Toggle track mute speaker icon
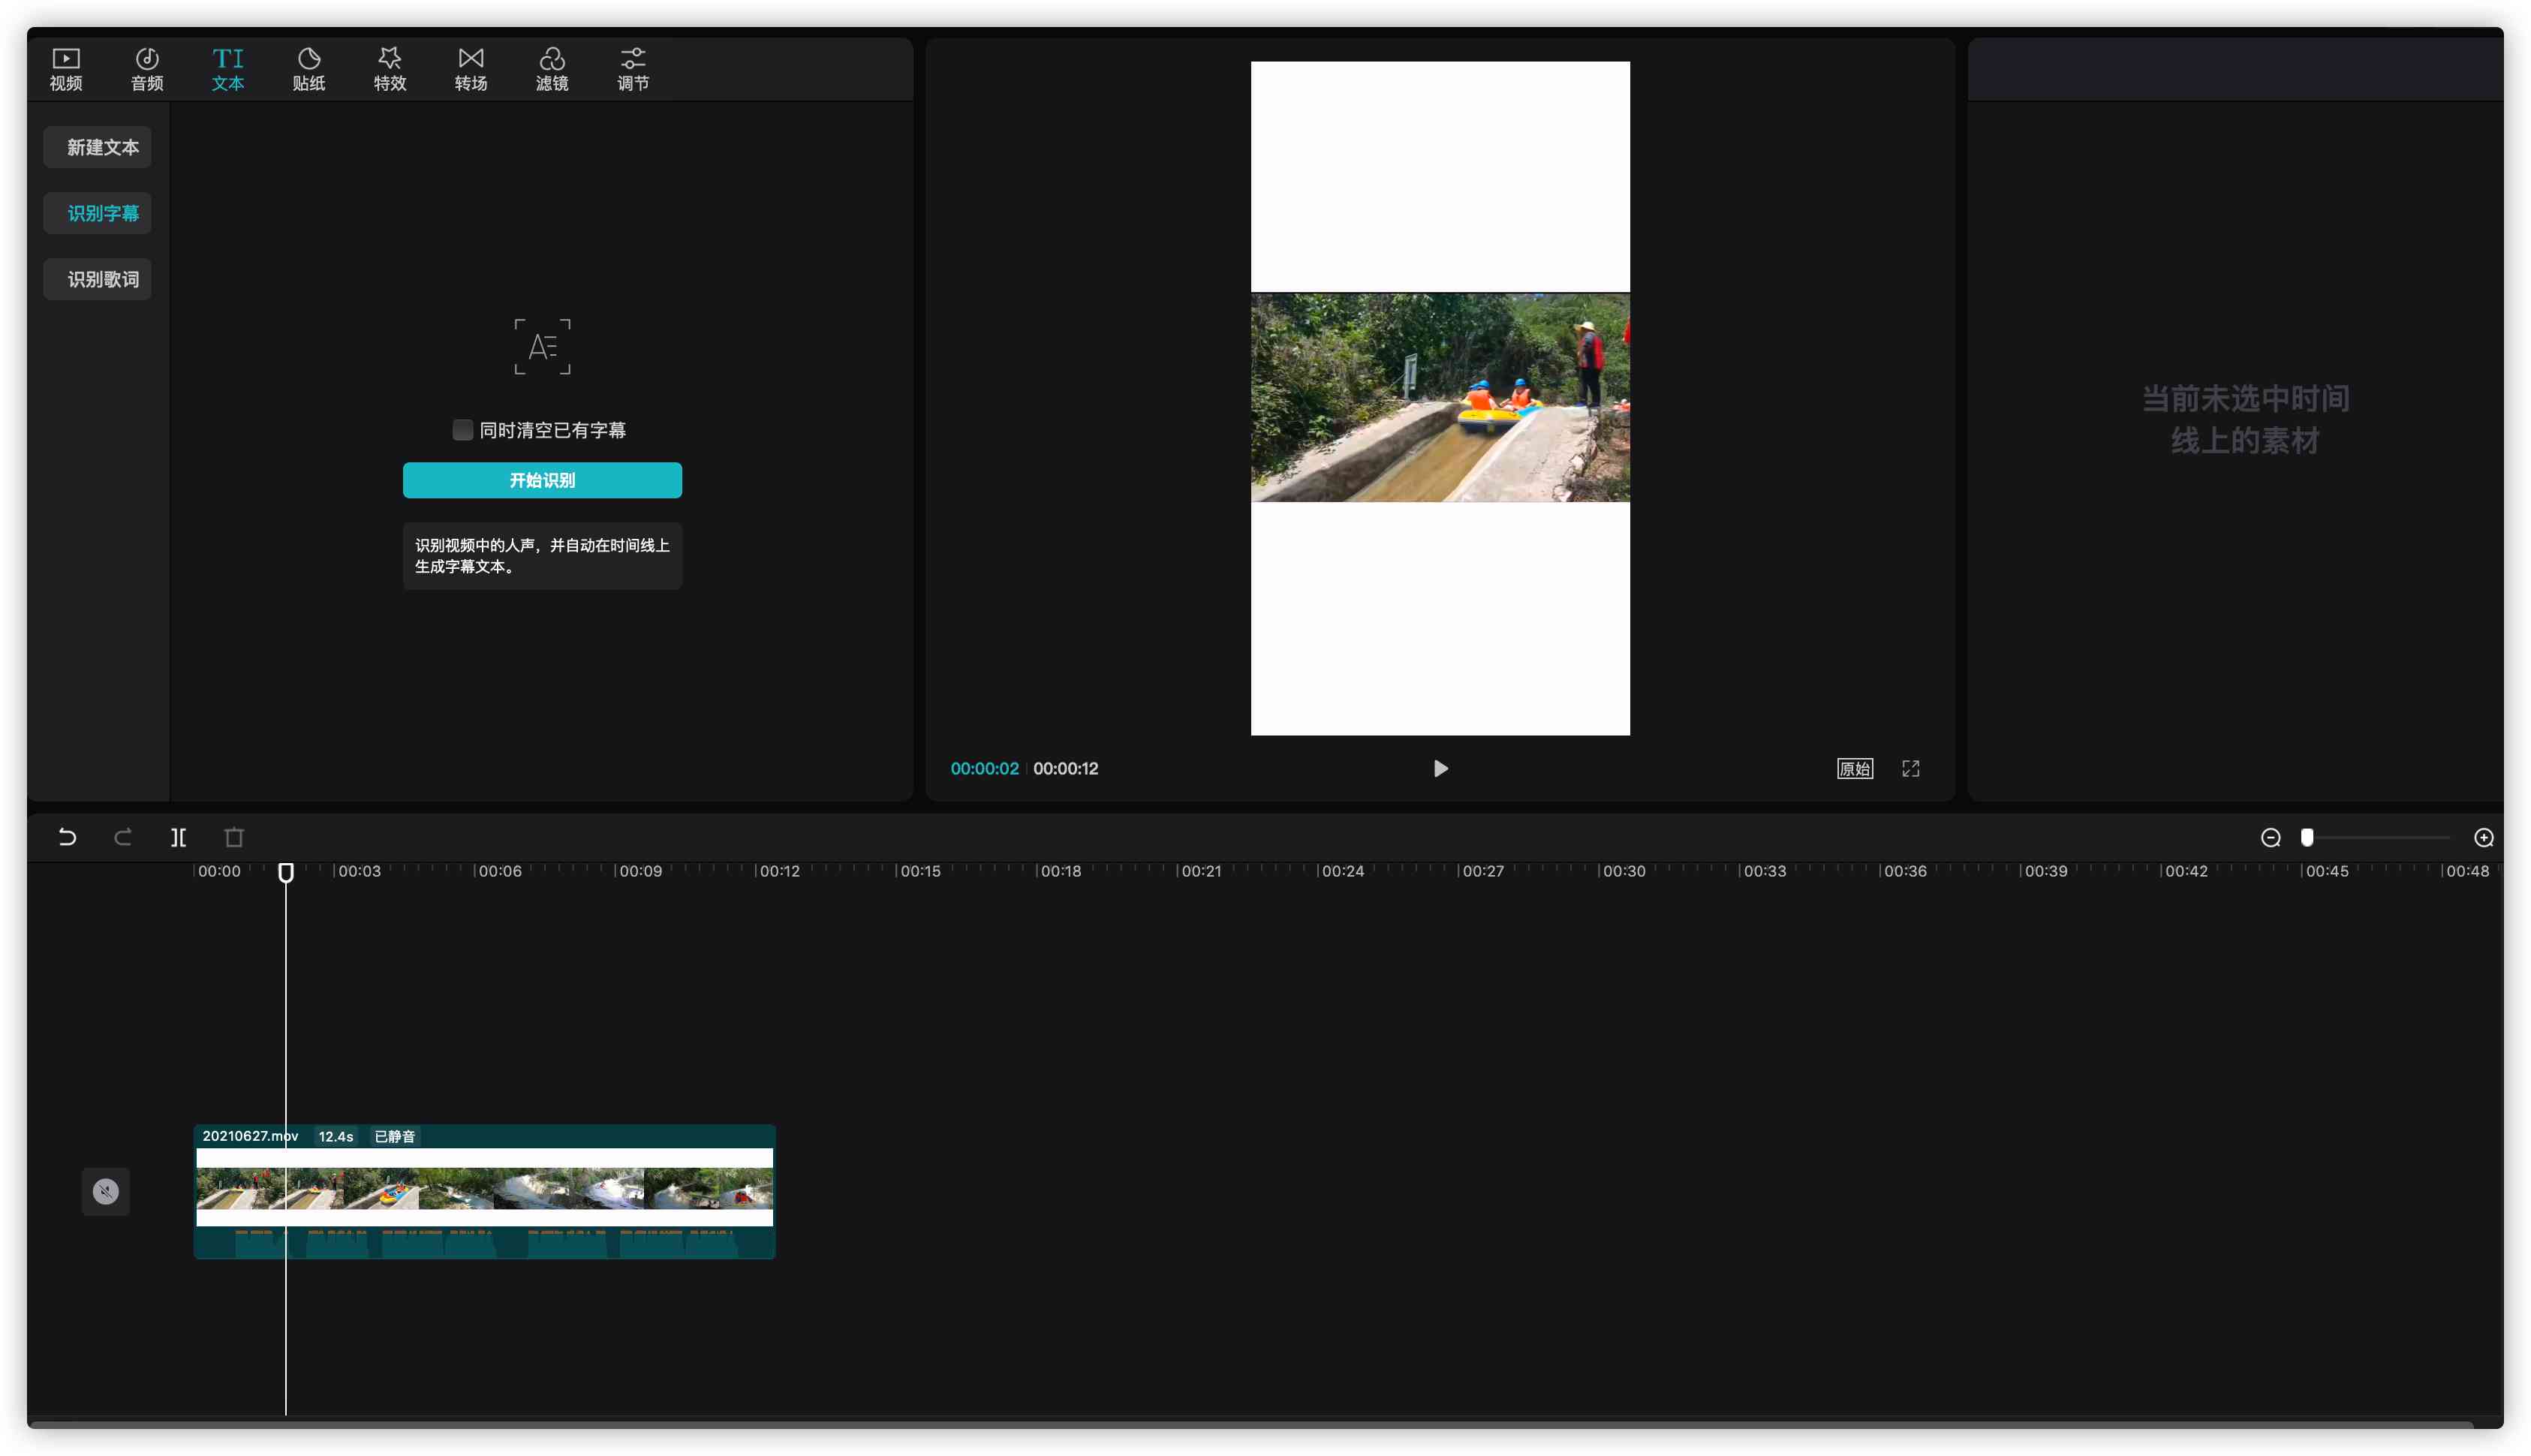The height and width of the screenshot is (1456, 2531). (106, 1191)
